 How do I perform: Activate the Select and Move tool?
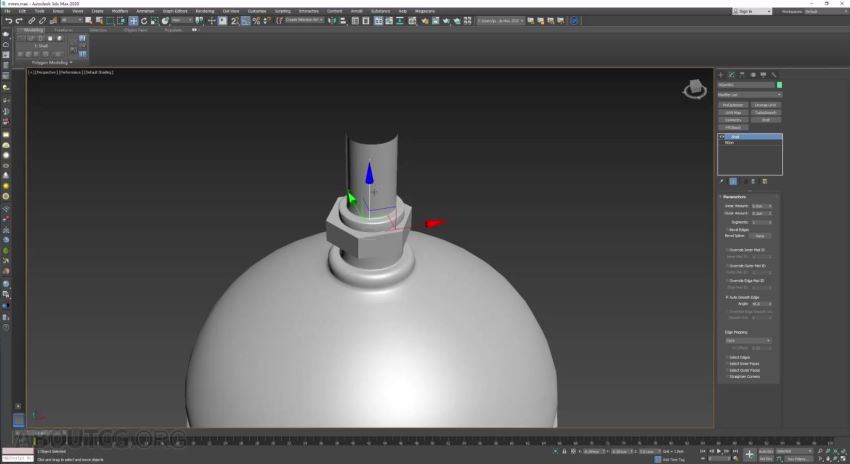[x=133, y=21]
